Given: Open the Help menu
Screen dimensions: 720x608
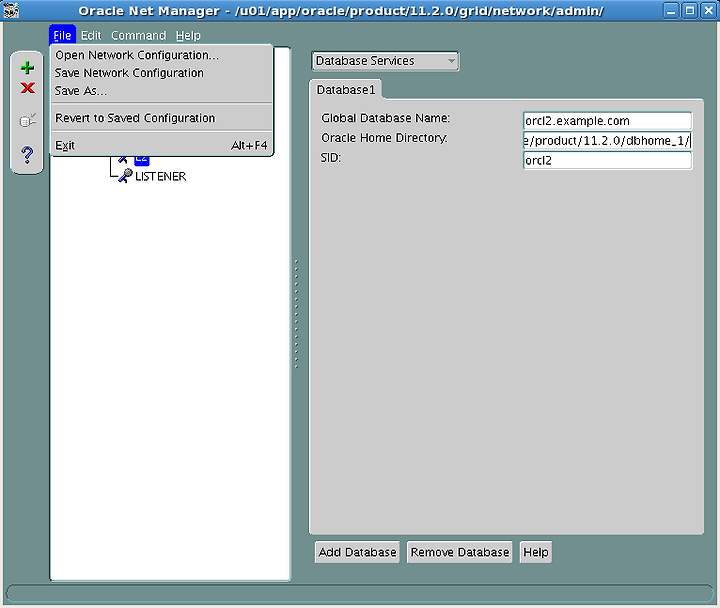Looking at the screenshot, I should pyautogui.click(x=188, y=35).
